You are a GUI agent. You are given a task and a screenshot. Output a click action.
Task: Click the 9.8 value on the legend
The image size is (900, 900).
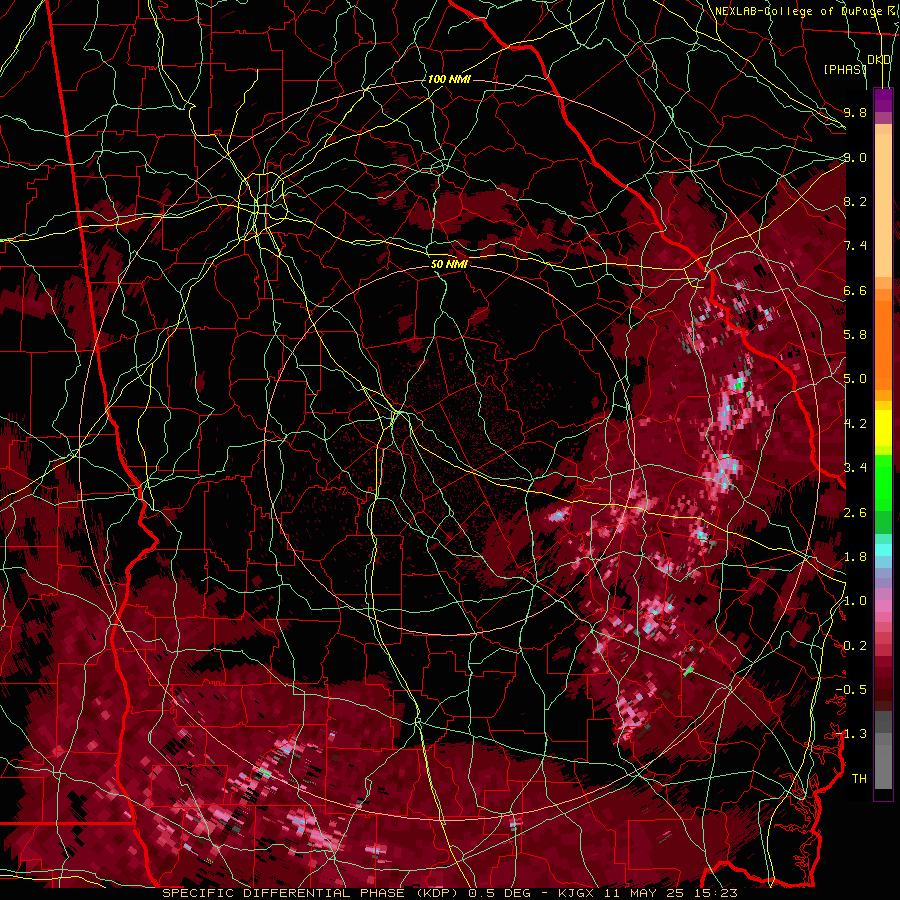coord(855,112)
